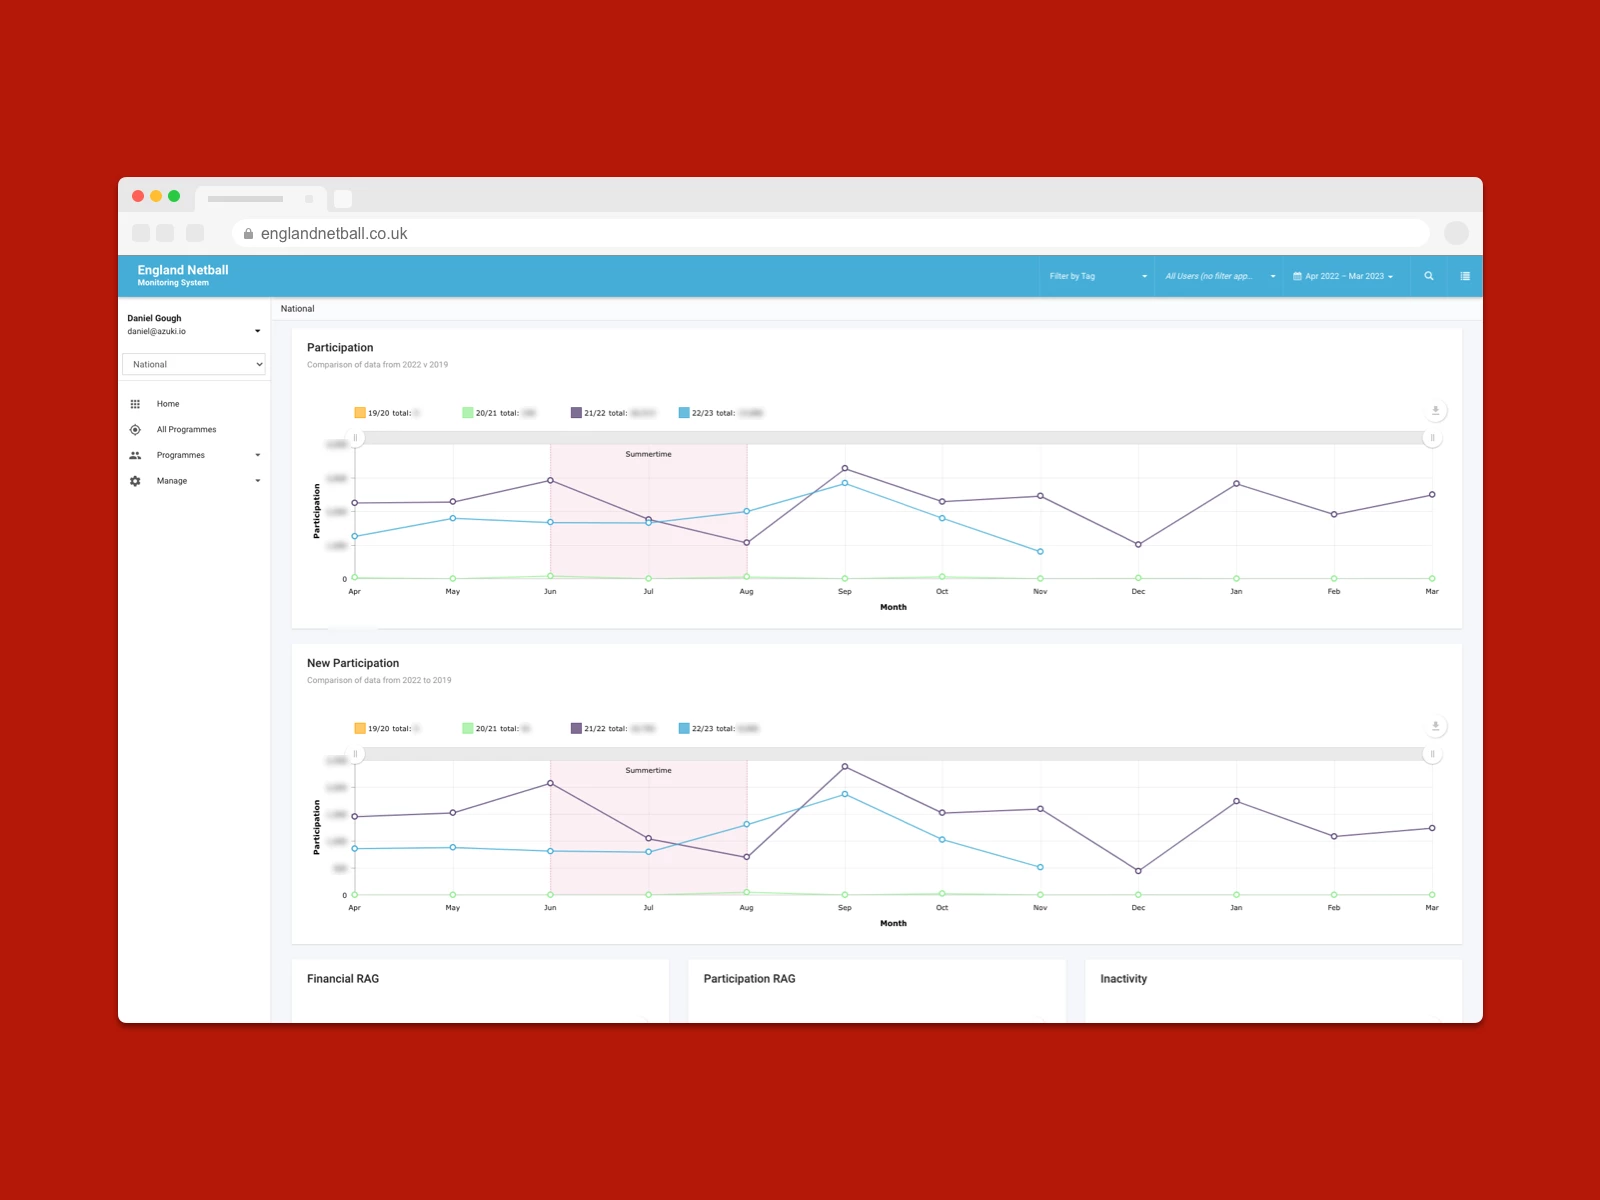Click the All Programmes target icon
Viewport: 1600px width, 1200px height.
click(x=135, y=430)
